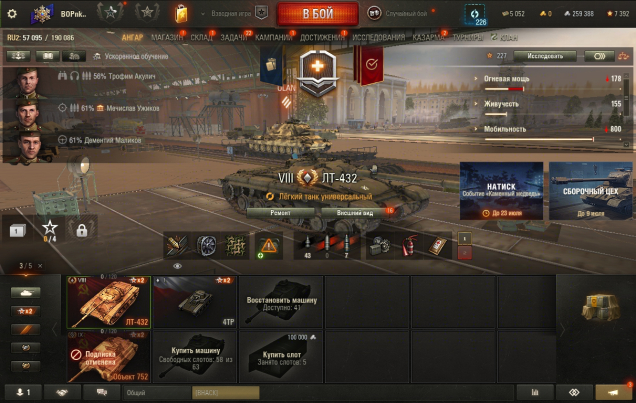Click the fire extinguisher consumable slot
Image resolution: width=636 pixels, height=403 pixels.
409,246
